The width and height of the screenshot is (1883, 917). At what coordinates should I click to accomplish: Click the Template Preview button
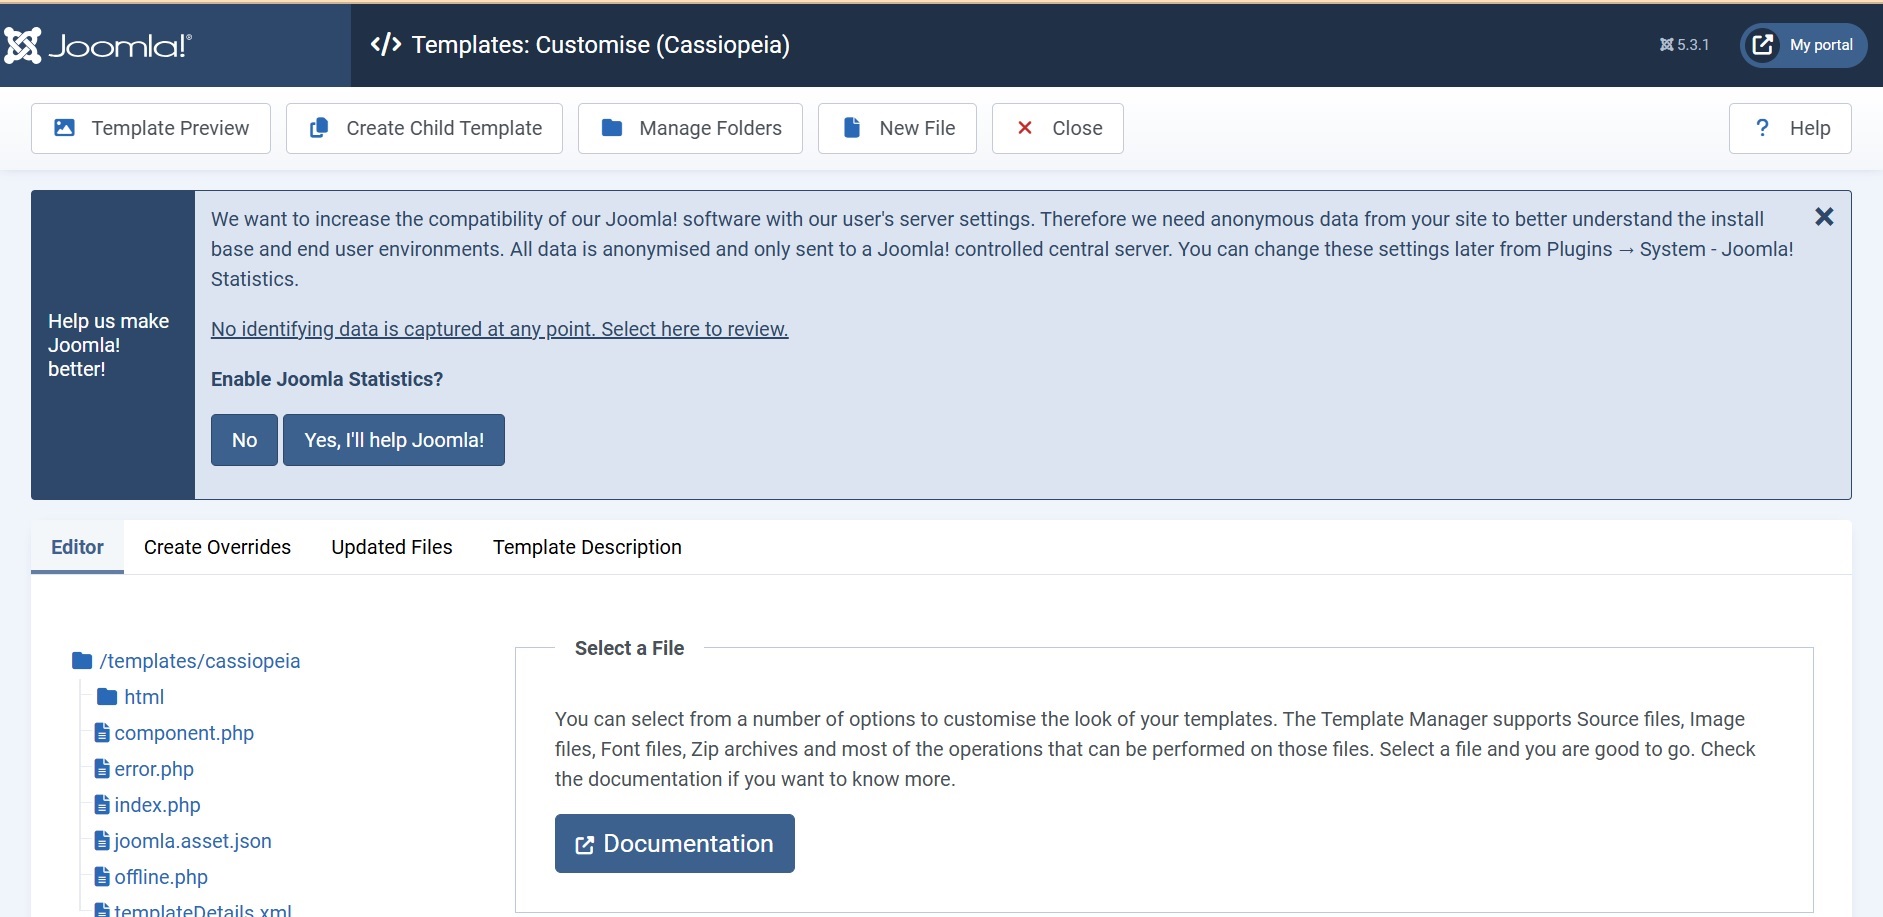point(151,128)
